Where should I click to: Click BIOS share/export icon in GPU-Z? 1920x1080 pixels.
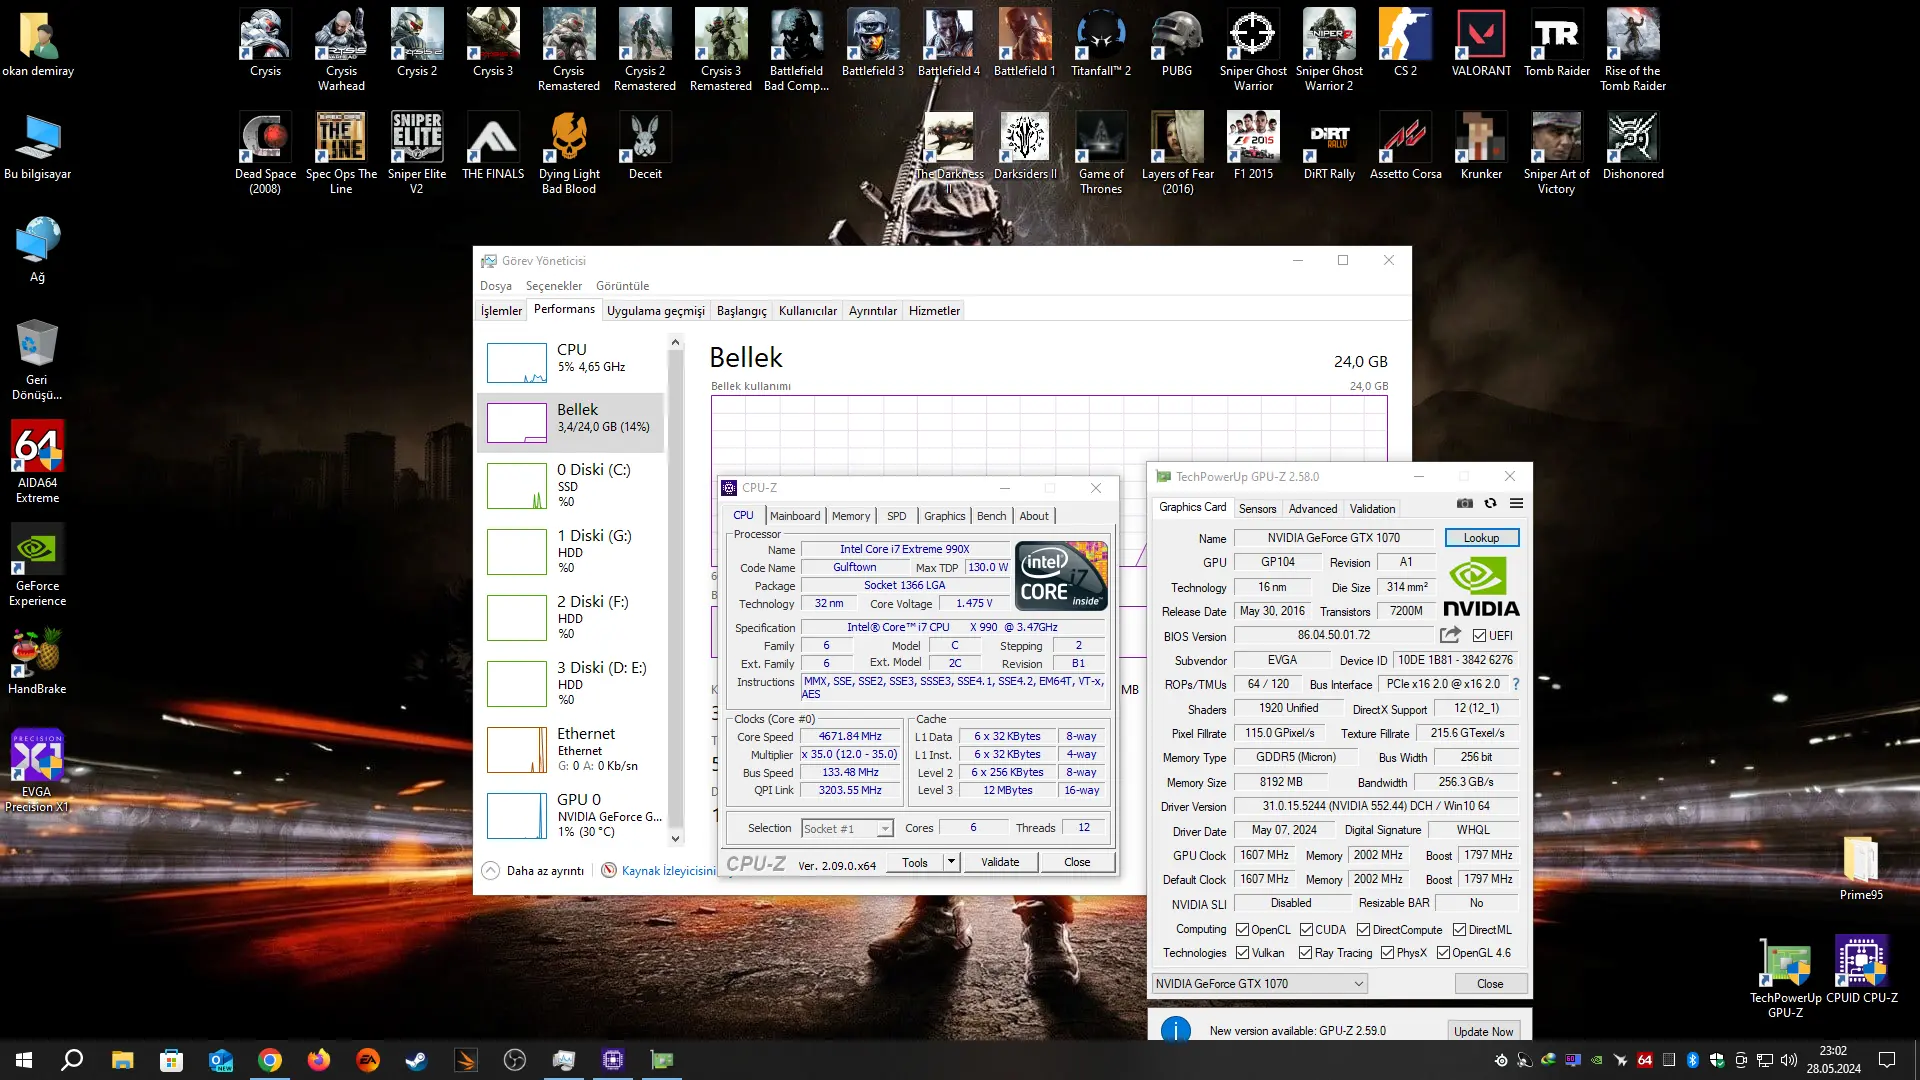pyautogui.click(x=1450, y=635)
